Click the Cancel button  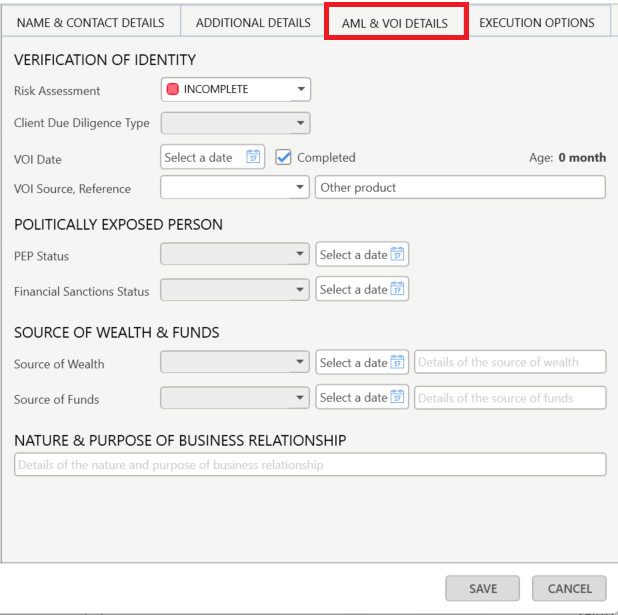[x=569, y=589]
